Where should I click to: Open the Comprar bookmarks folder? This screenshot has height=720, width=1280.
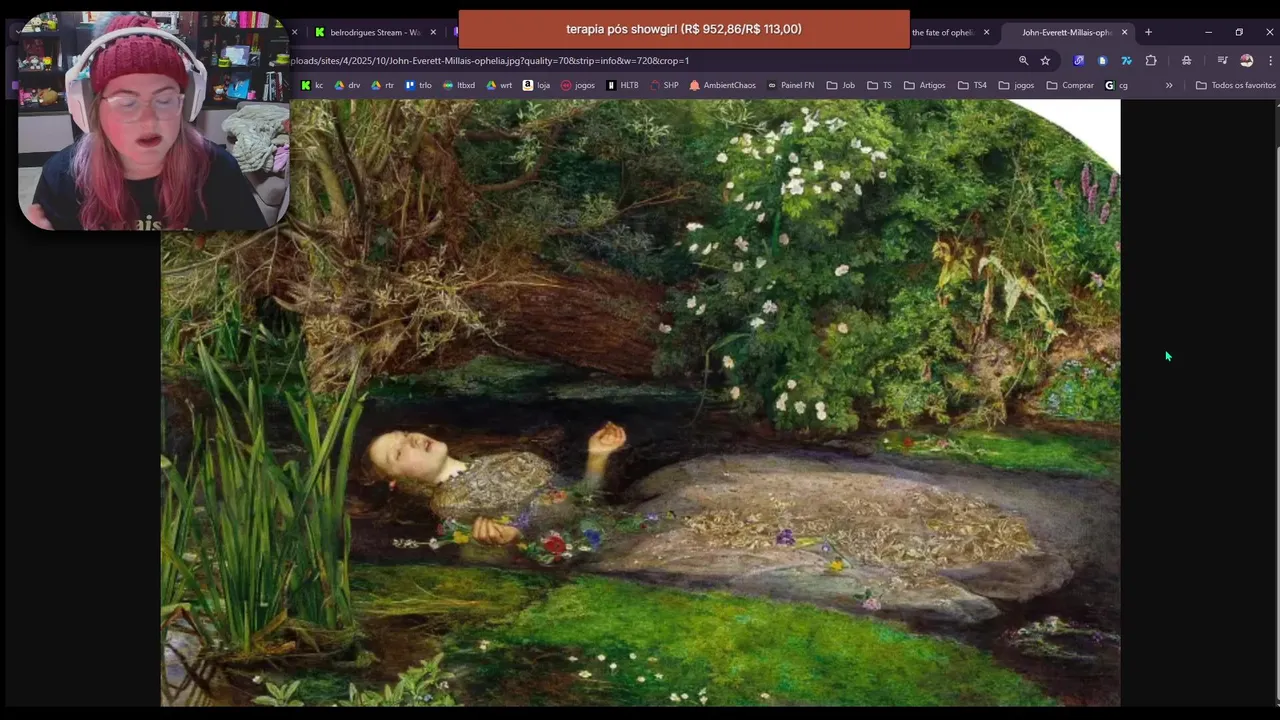click(1070, 85)
